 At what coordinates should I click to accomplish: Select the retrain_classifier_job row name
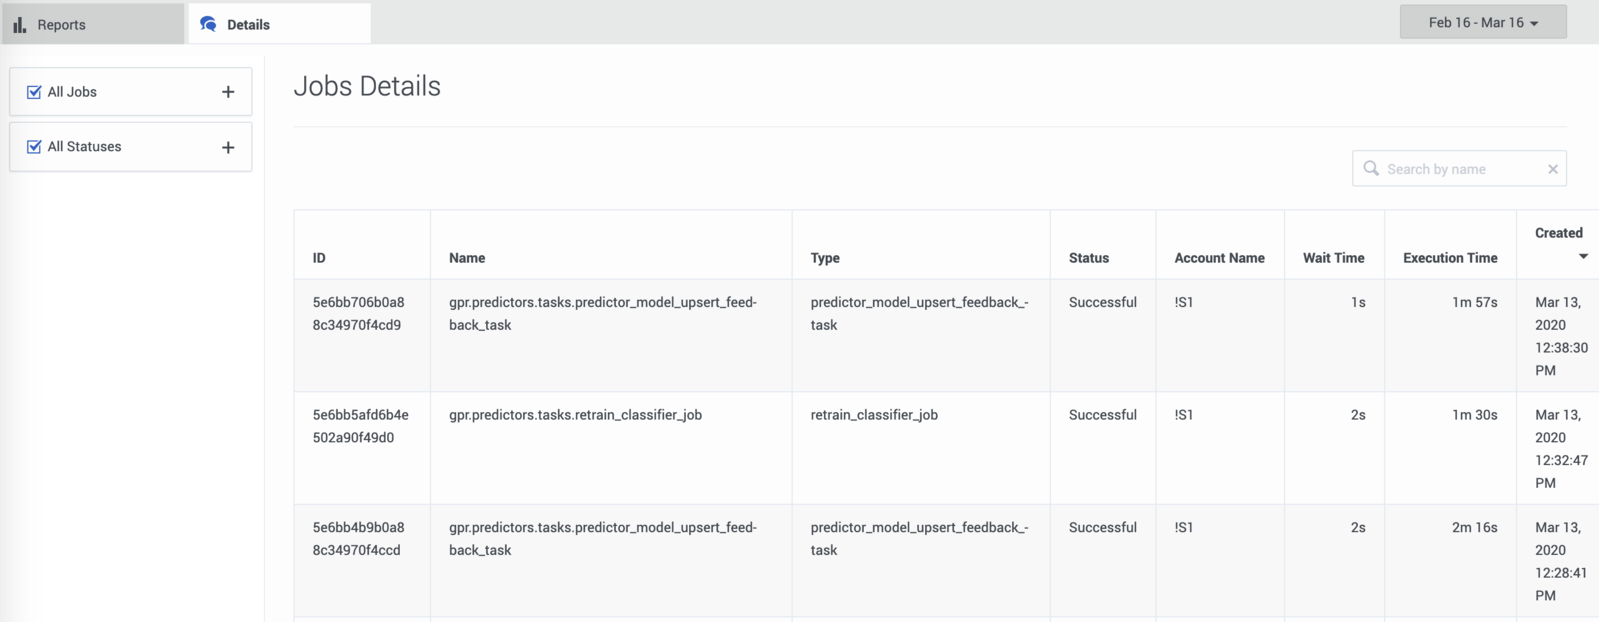pyautogui.click(x=575, y=415)
